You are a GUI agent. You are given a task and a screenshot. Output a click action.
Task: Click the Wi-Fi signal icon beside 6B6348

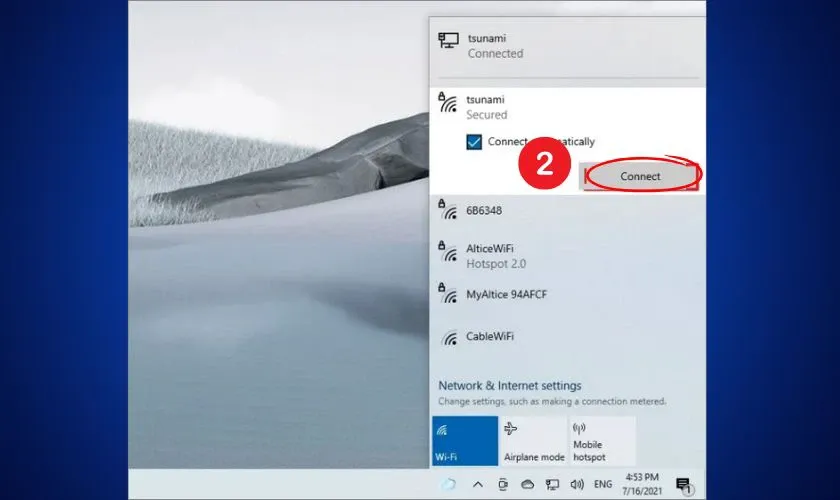(448, 210)
